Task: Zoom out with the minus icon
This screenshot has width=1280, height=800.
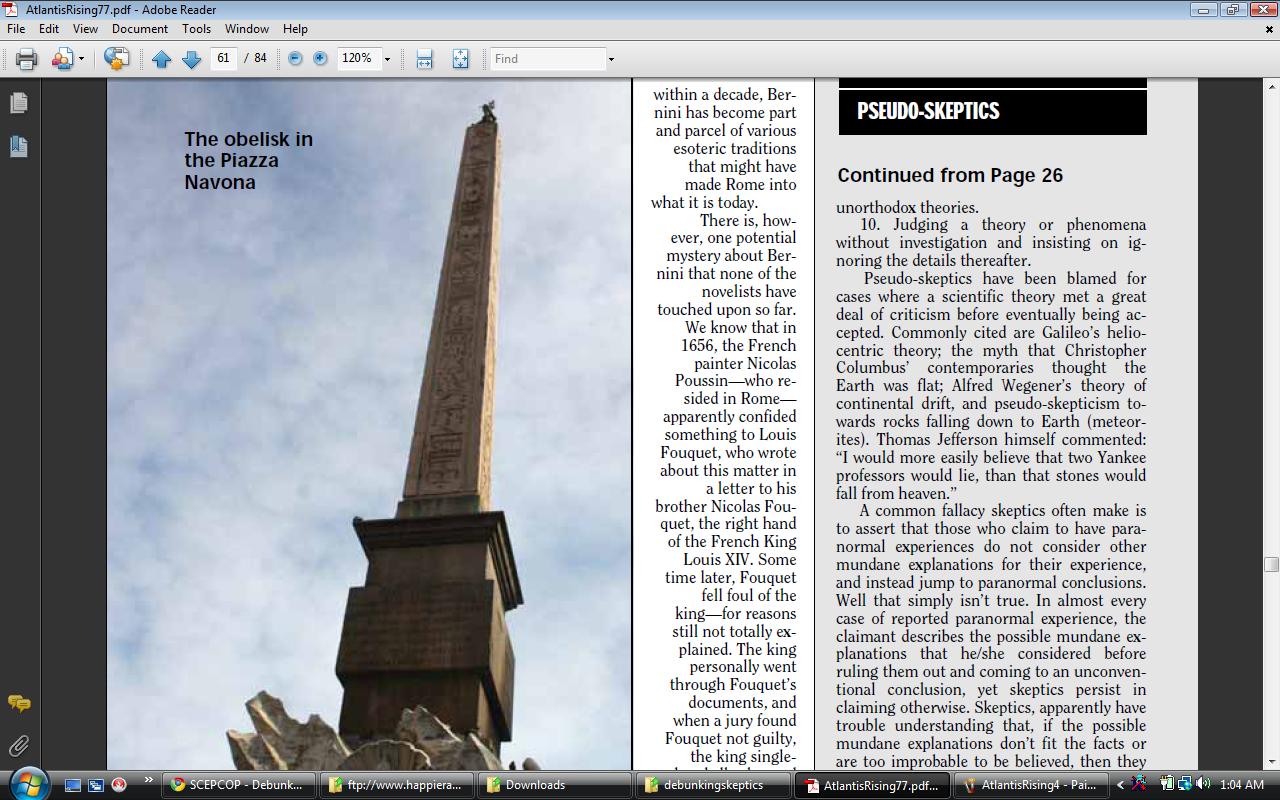Action: (x=295, y=59)
